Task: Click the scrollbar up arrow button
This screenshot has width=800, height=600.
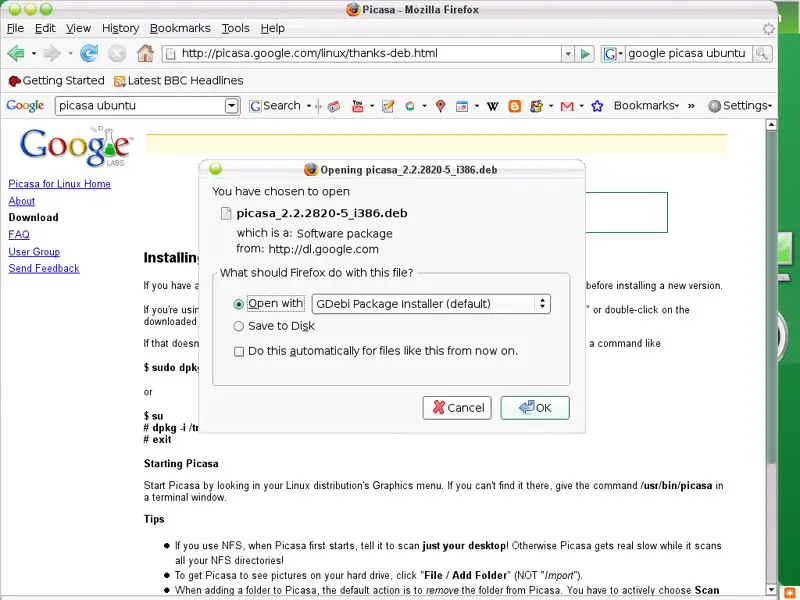Action: [771, 124]
